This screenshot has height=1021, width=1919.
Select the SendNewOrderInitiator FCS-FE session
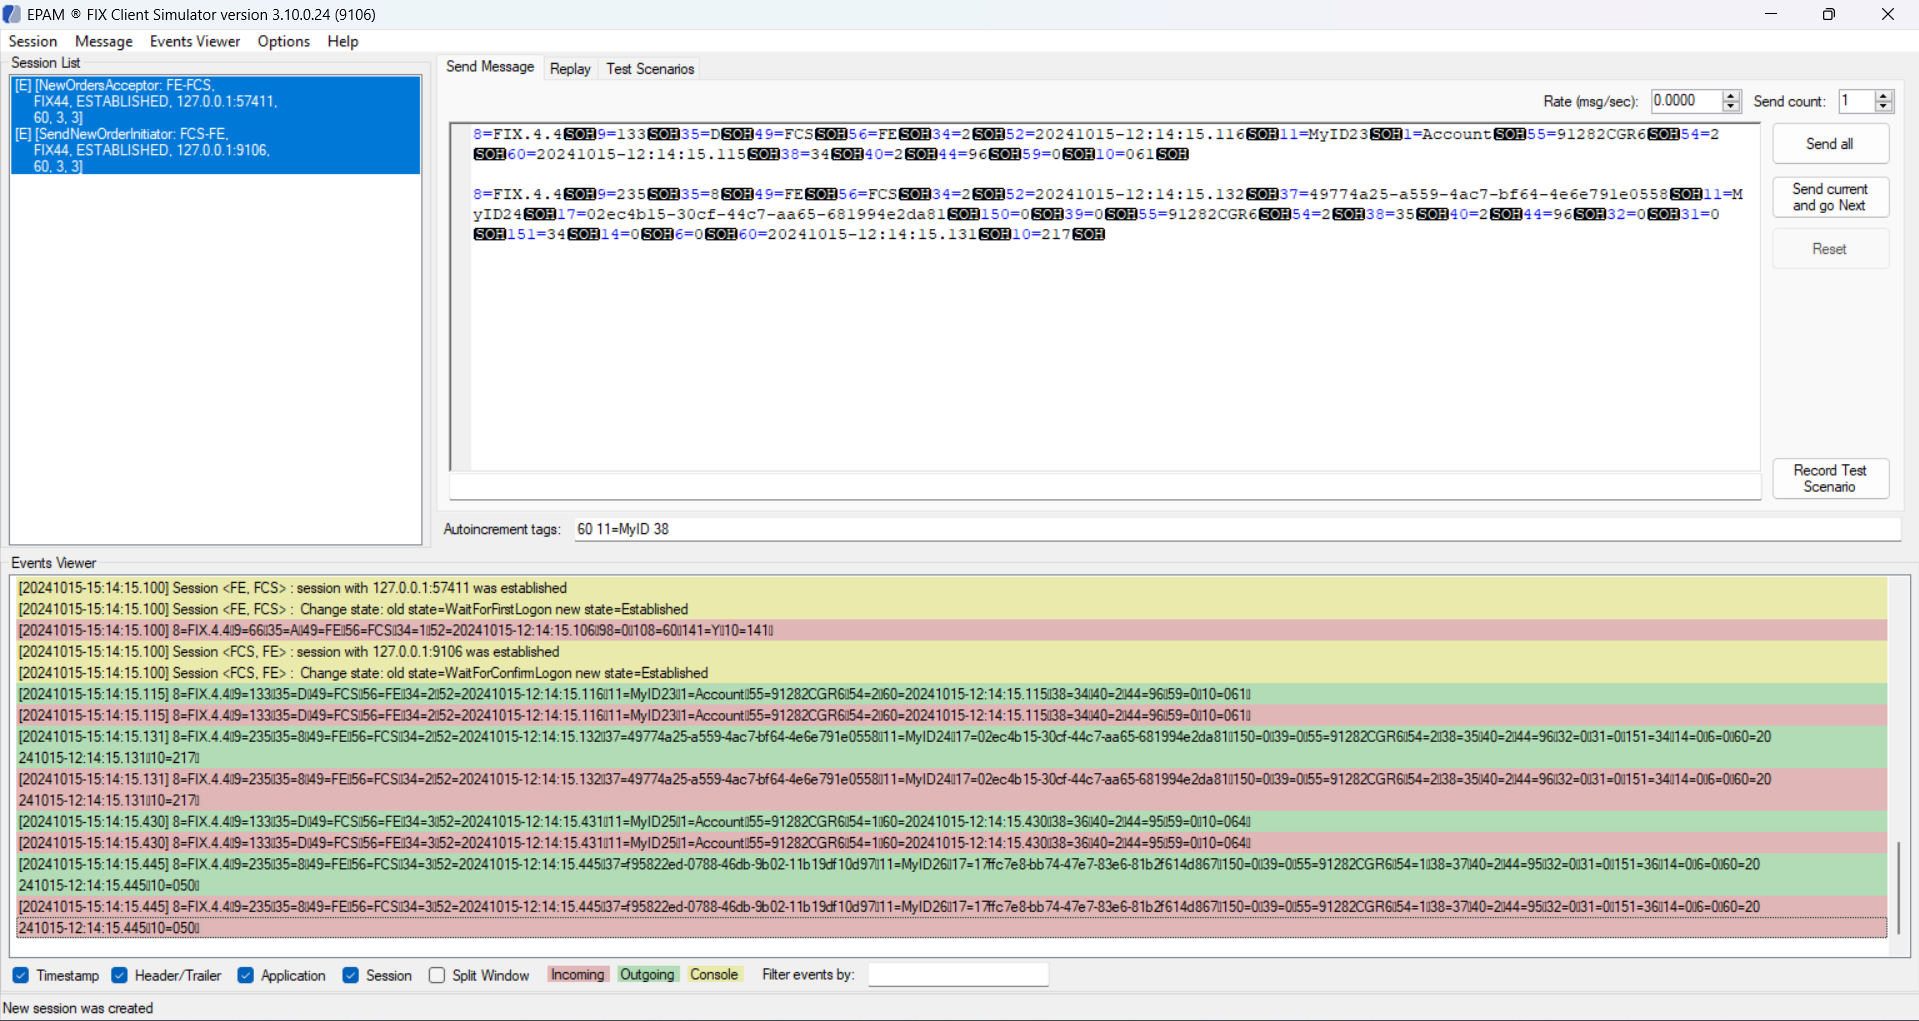tap(215, 150)
